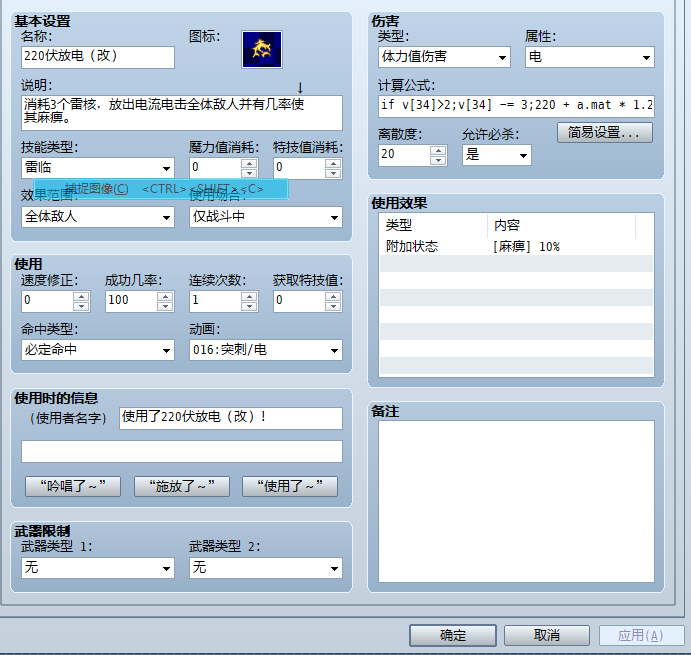Increase 连续次数 with the up arrow
691x655 pixels.
pos(249,296)
